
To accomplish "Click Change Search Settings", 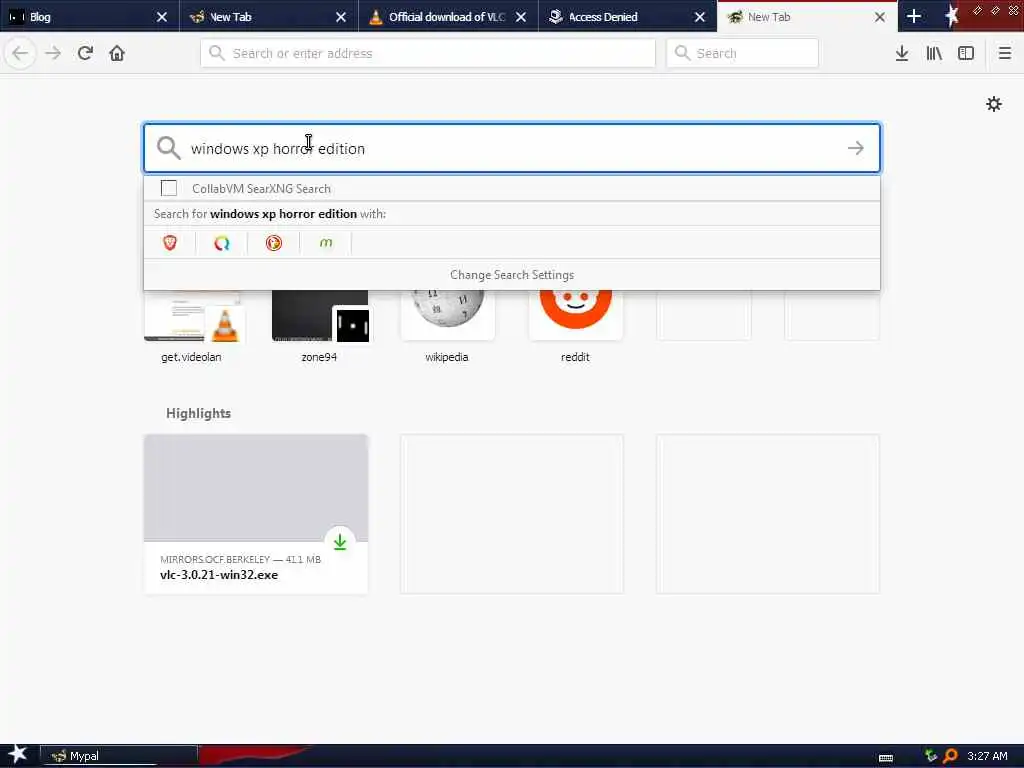I will pos(512,275).
